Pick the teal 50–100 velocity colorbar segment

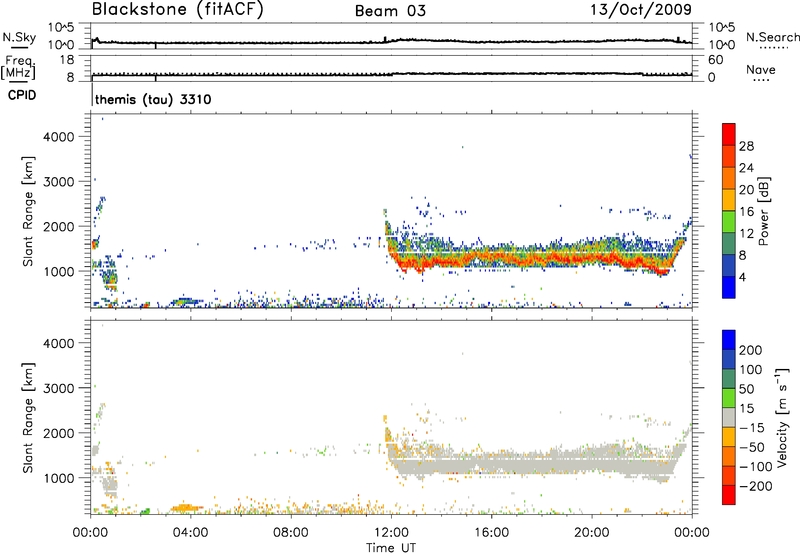[729, 379]
